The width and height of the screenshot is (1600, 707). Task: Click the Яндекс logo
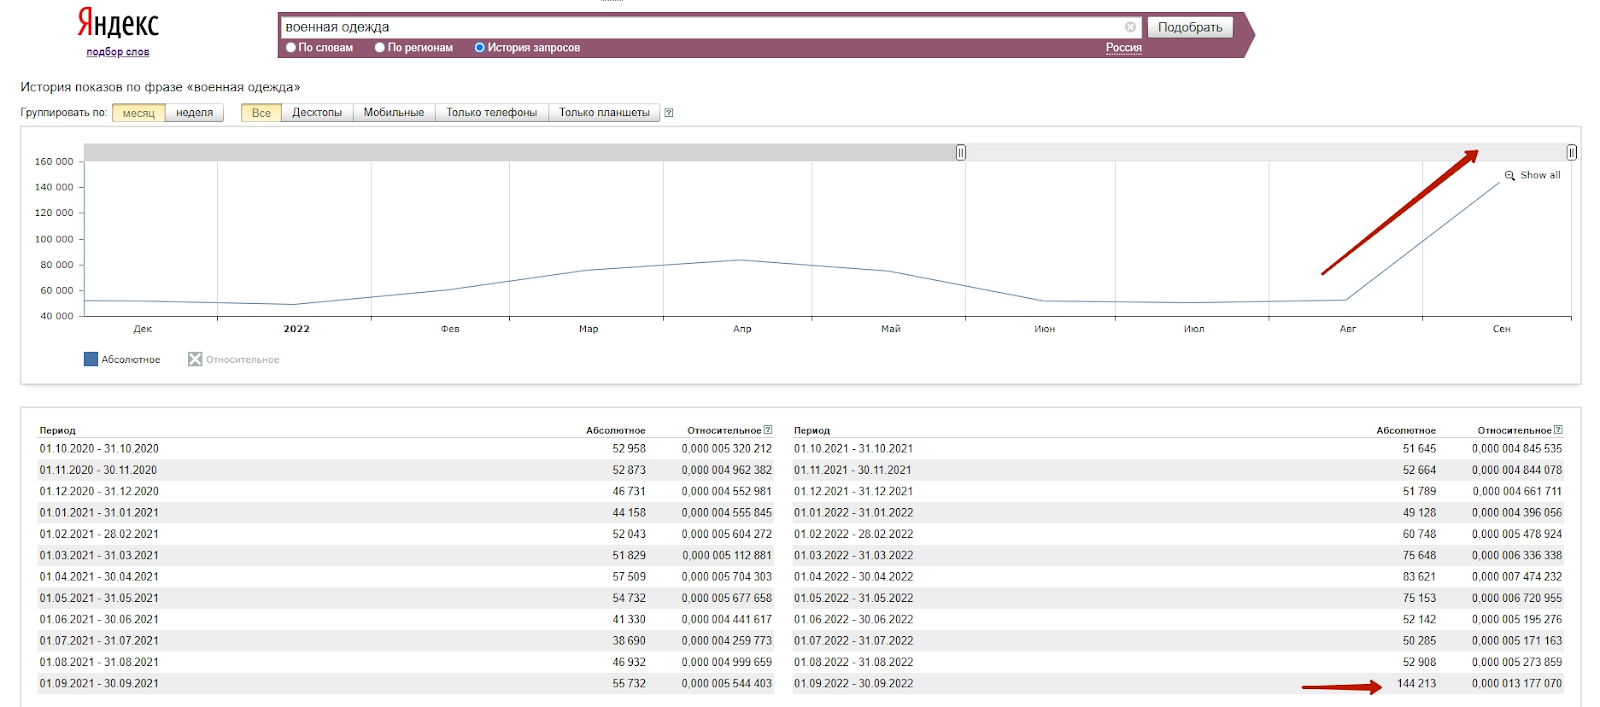[118, 23]
